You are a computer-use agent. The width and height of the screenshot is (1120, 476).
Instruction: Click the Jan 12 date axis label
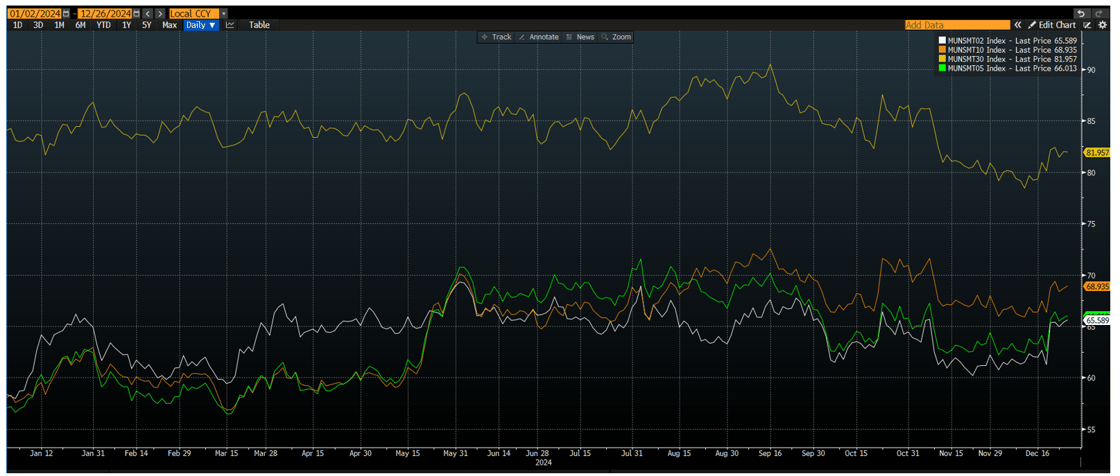tap(40, 453)
